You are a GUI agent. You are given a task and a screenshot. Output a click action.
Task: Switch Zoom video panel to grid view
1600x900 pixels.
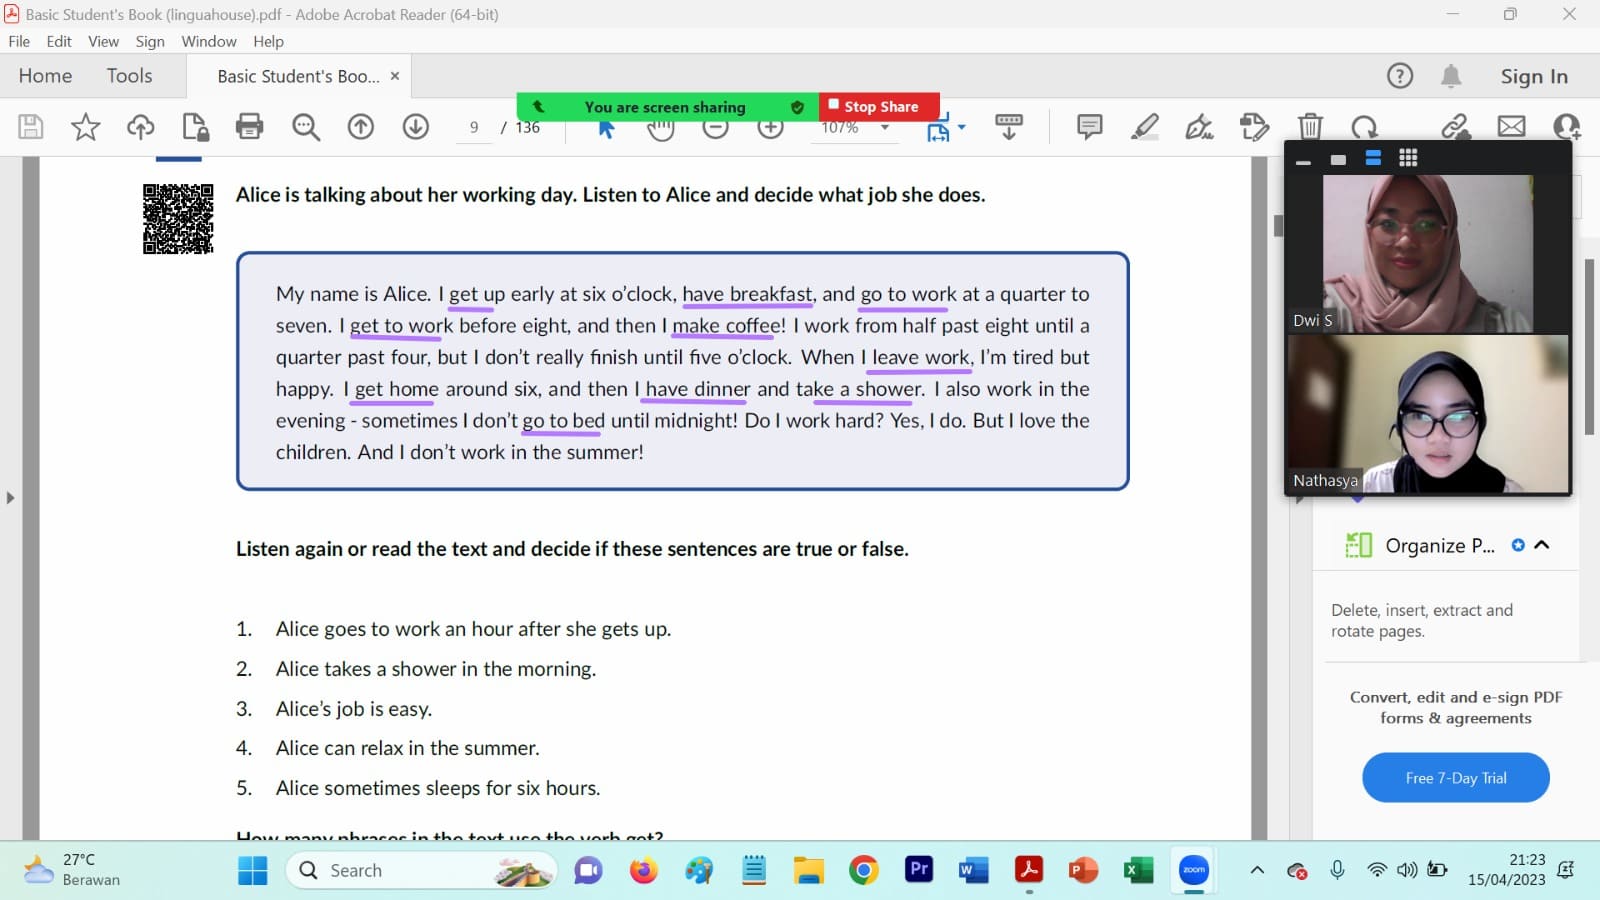[x=1408, y=158]
